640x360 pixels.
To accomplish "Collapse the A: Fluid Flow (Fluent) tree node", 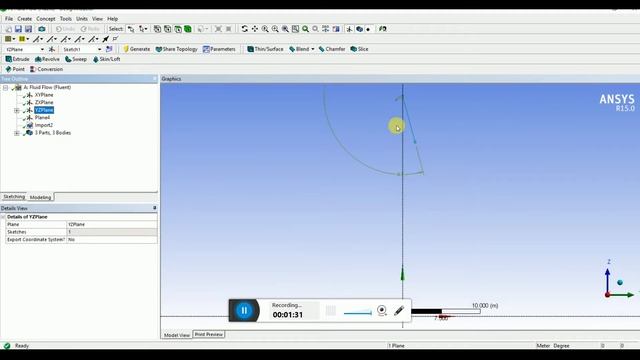I will (x=6, y=87).
